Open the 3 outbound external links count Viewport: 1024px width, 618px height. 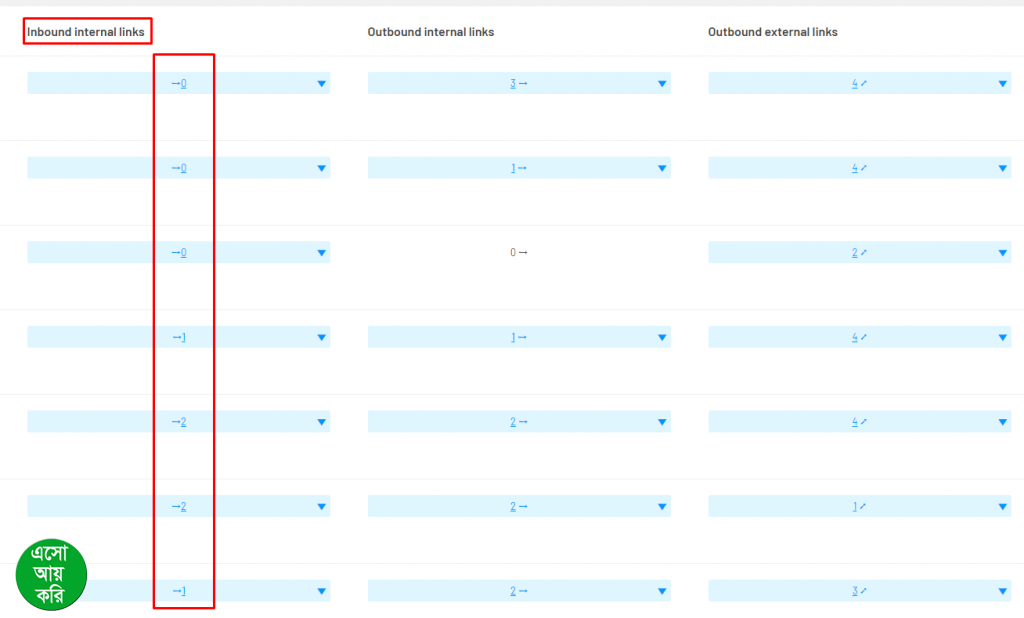coord(854,591)
